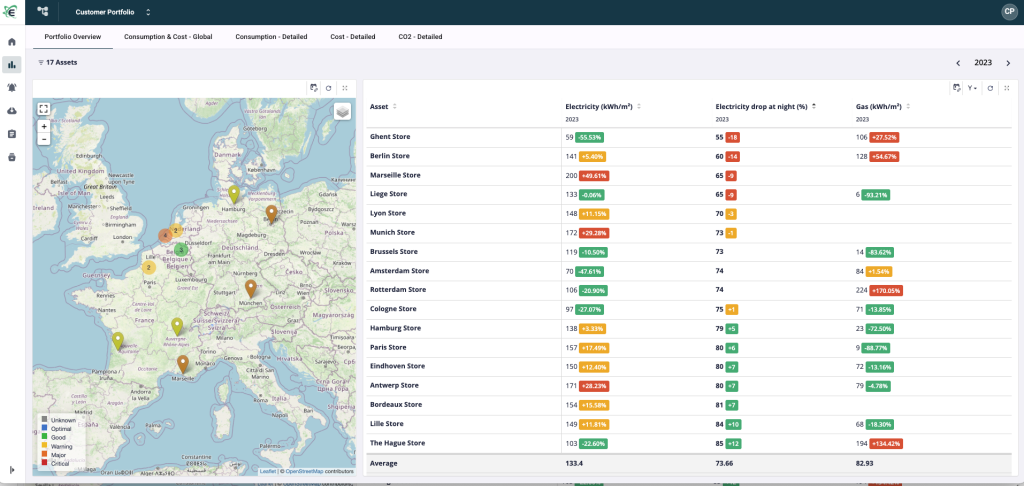
Task: Switch to Consumption & Cost - Global tab
Action: click(168, 37)
